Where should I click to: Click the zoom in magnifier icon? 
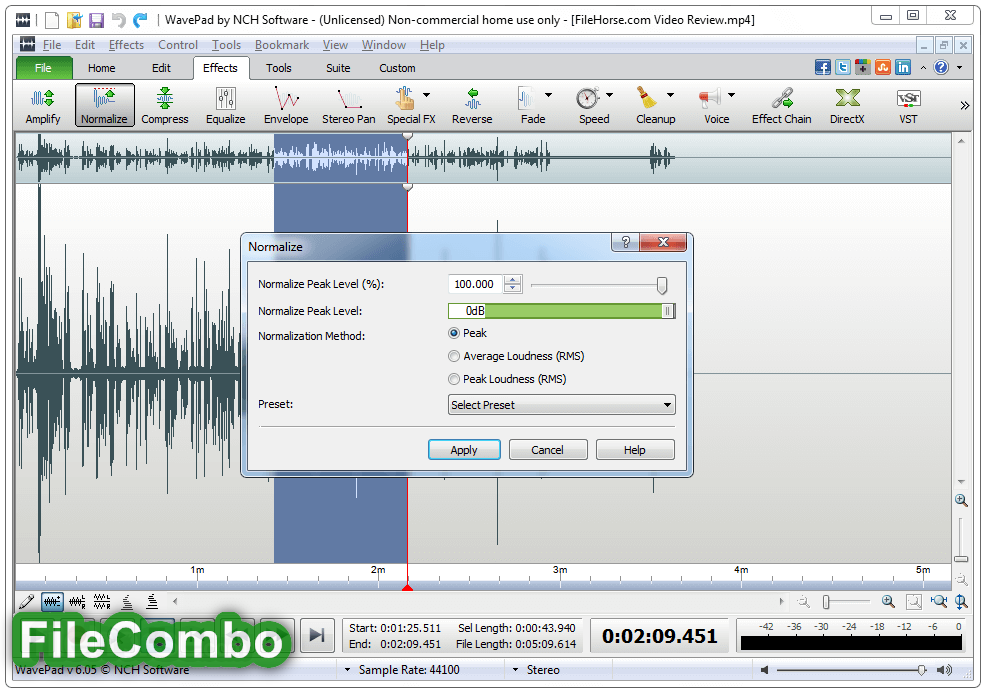pyautogui.click(x=888, y=602)
